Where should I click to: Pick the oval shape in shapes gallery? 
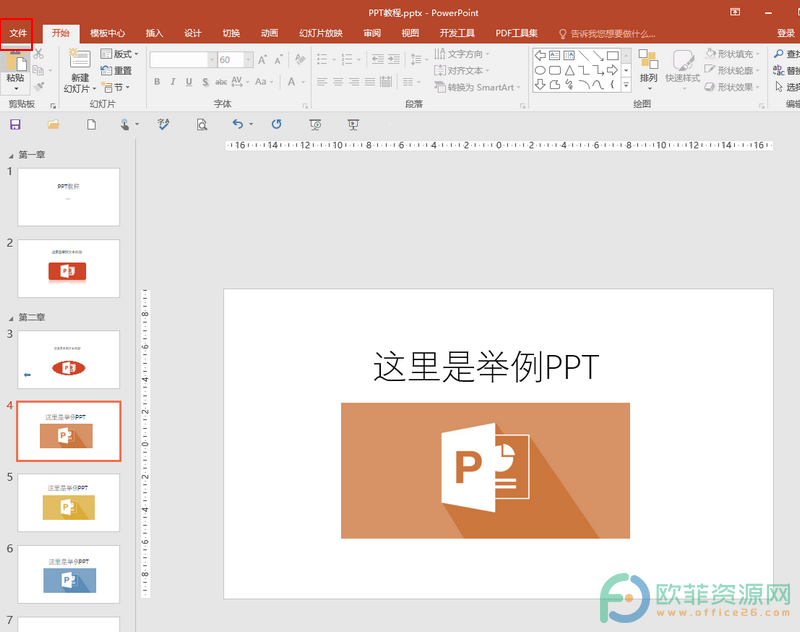coord(540,70)
